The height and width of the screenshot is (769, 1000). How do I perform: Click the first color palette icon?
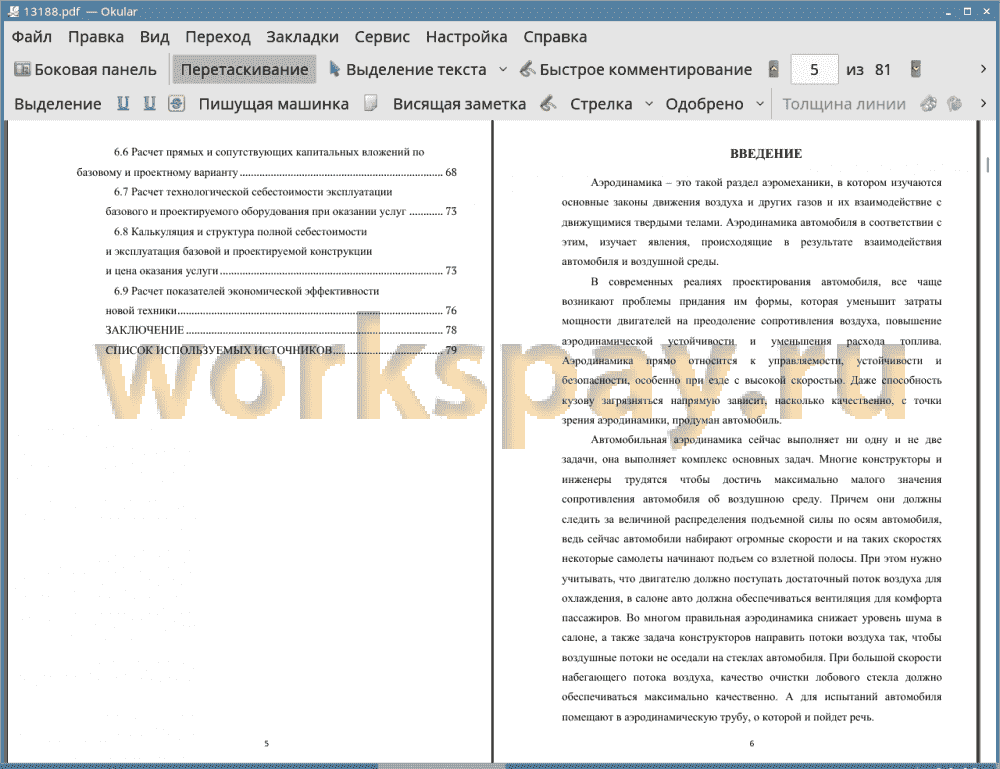coord(929,103)
